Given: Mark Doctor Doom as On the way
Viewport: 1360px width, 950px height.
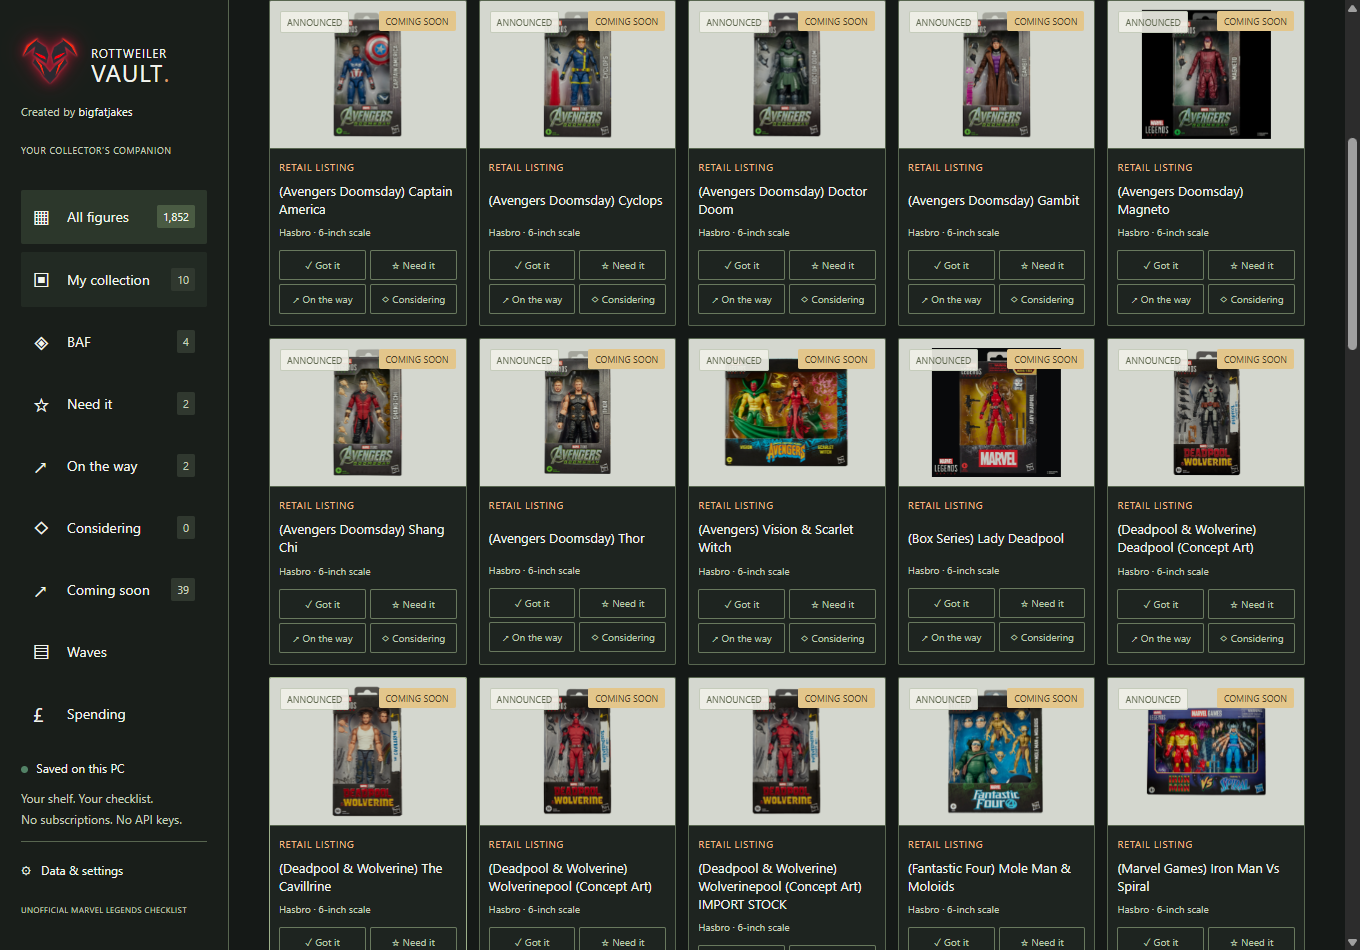Looking at the screenshot, I should (x=742, y=299).
